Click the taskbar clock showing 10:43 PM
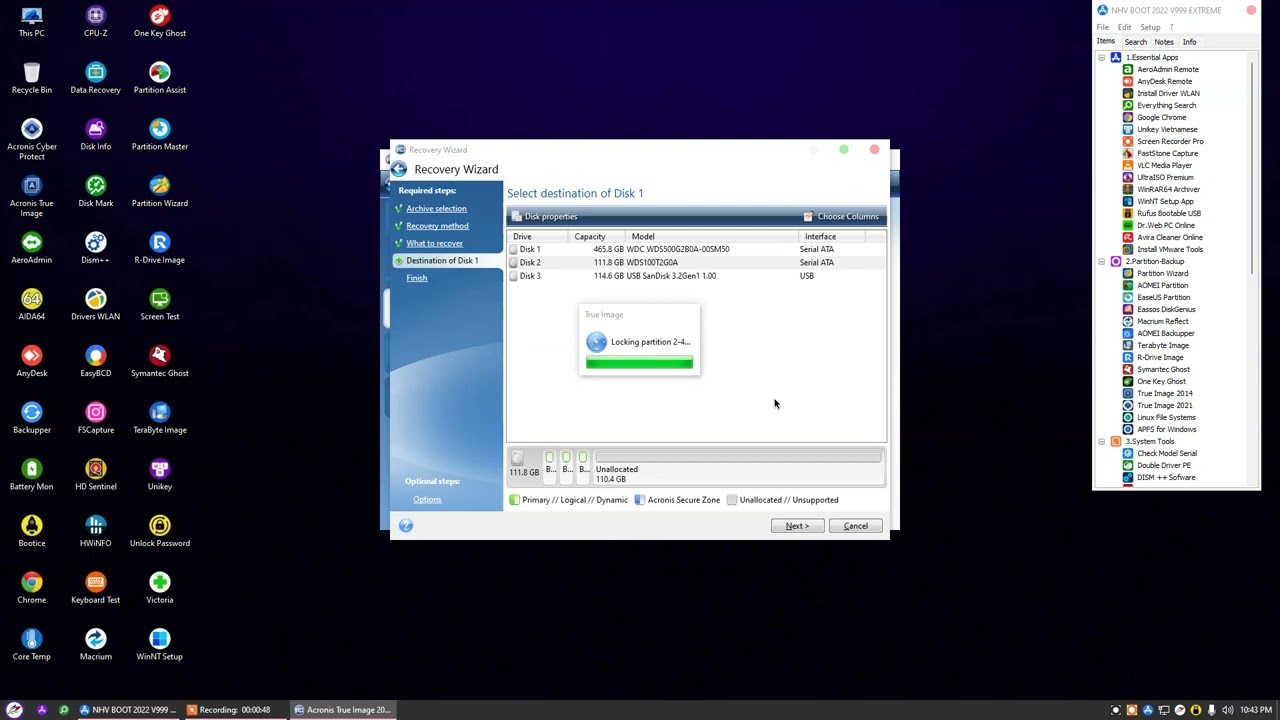 (x=1255, y=710)
